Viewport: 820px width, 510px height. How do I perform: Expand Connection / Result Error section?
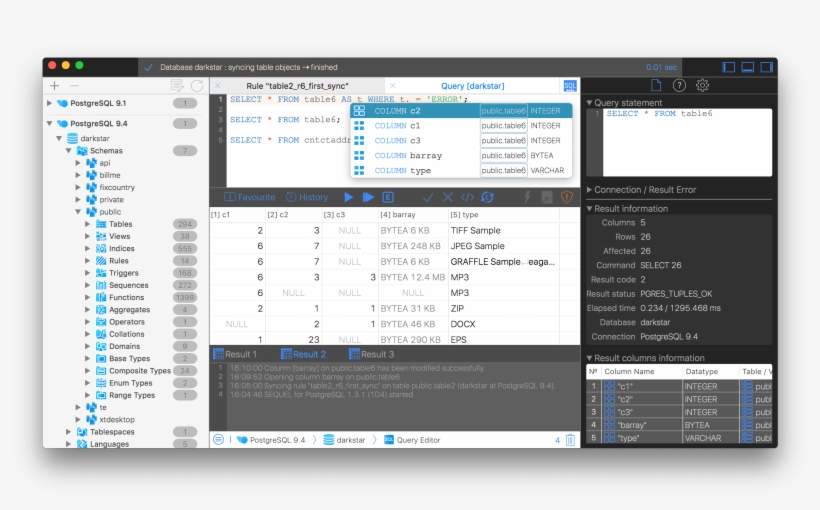click(590, 190)
